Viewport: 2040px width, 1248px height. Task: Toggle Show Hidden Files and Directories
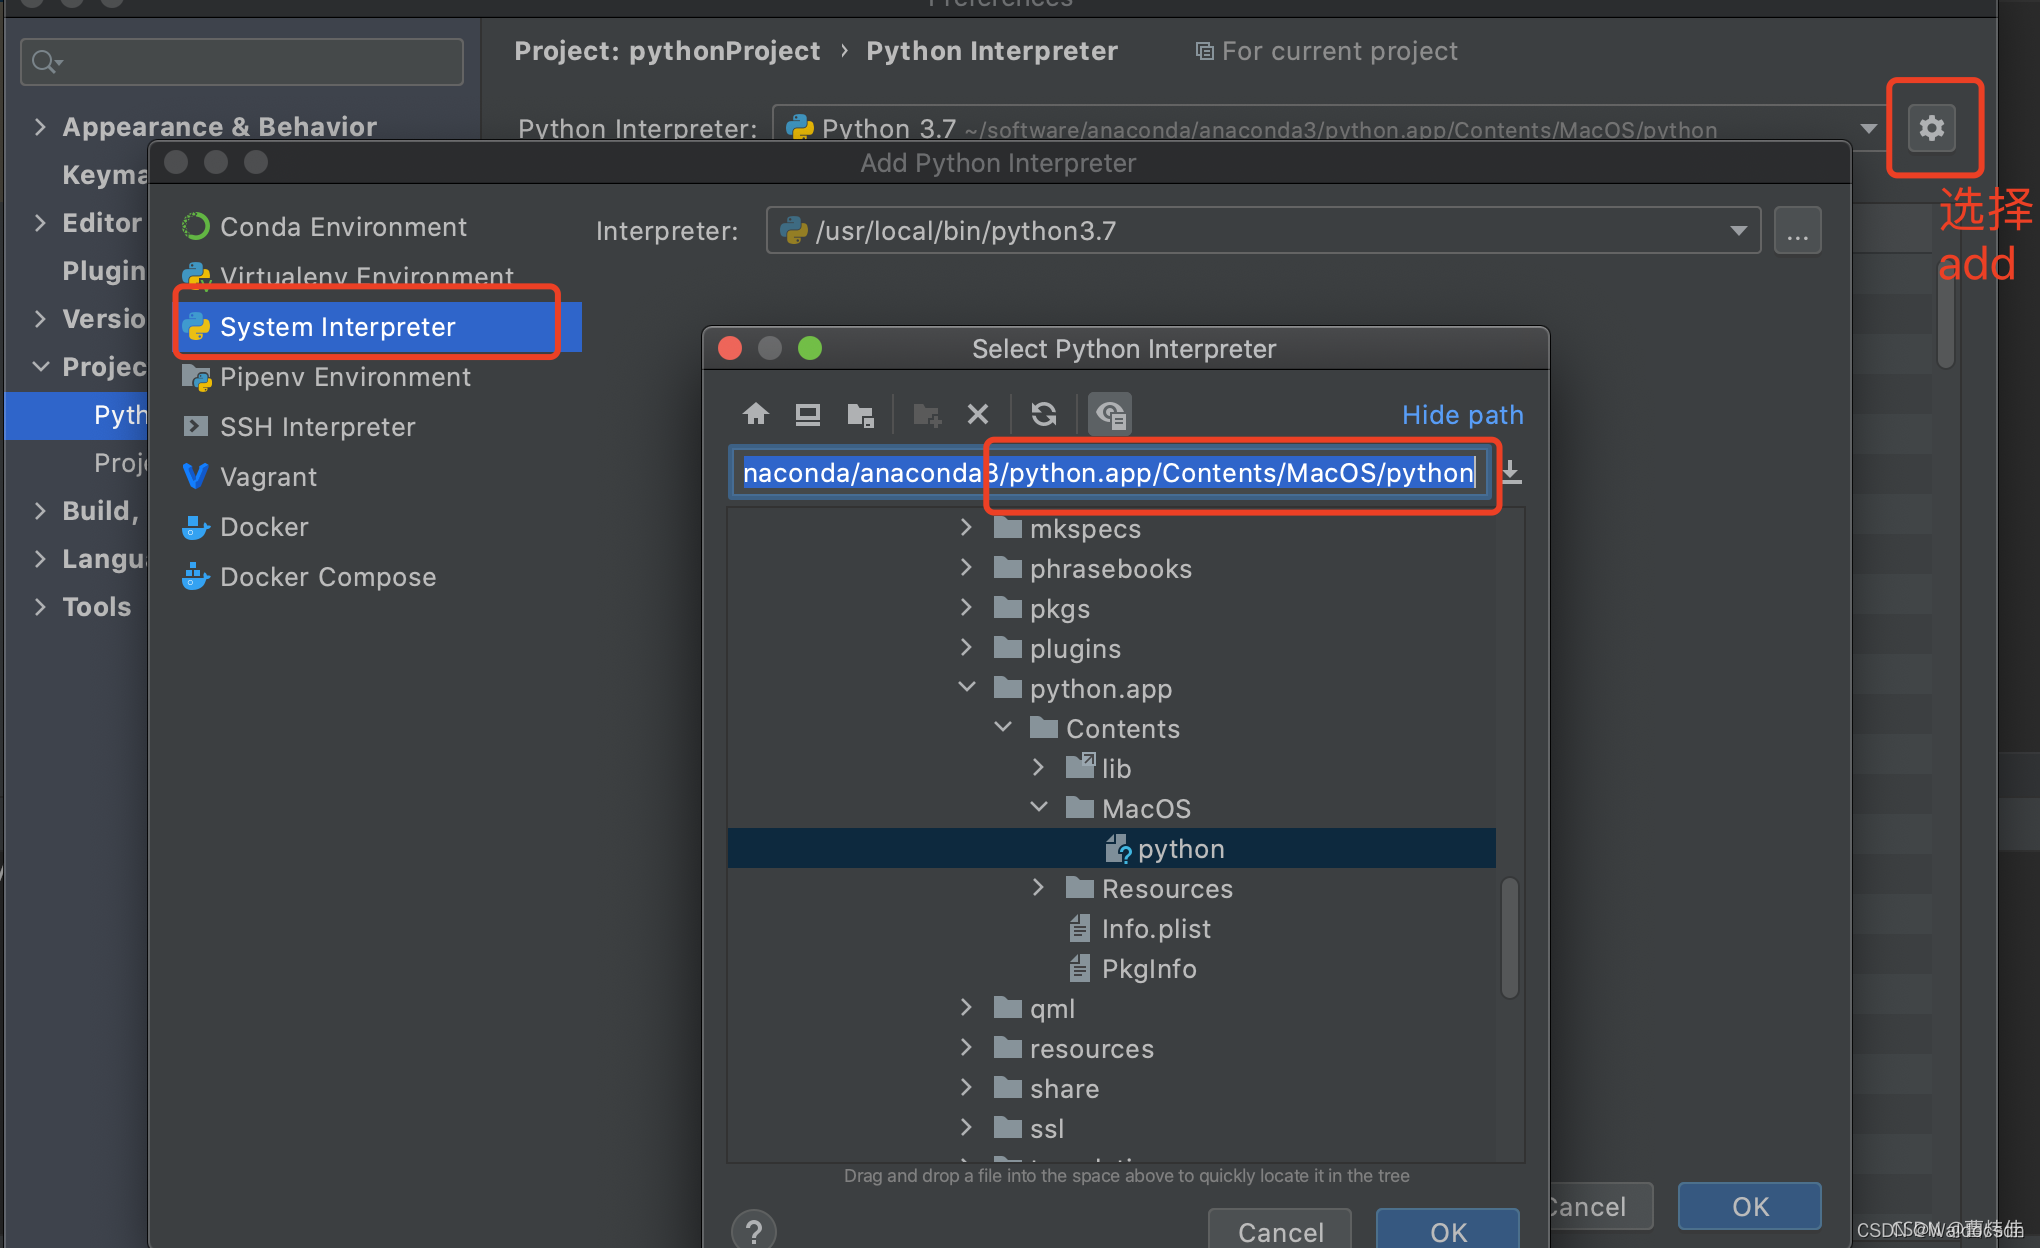(x=1110, y=414)
